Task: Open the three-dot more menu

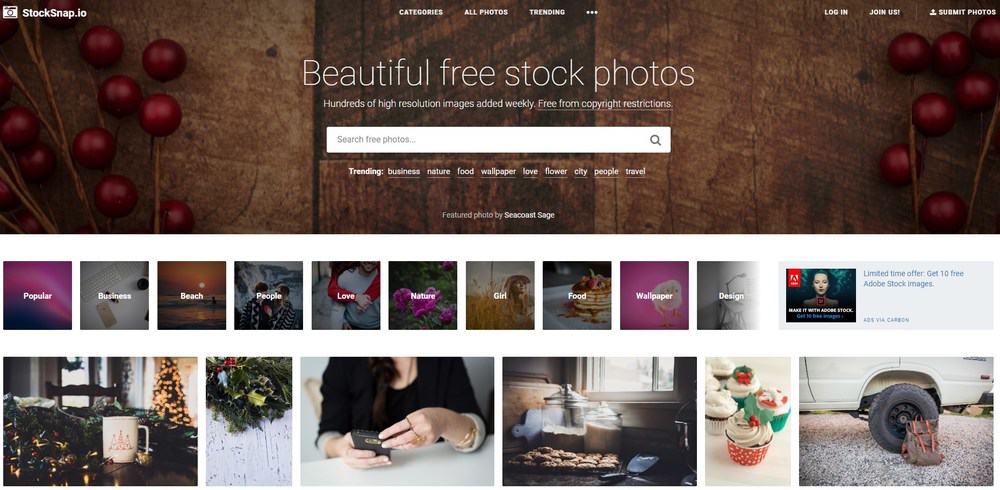Action: 592,12
